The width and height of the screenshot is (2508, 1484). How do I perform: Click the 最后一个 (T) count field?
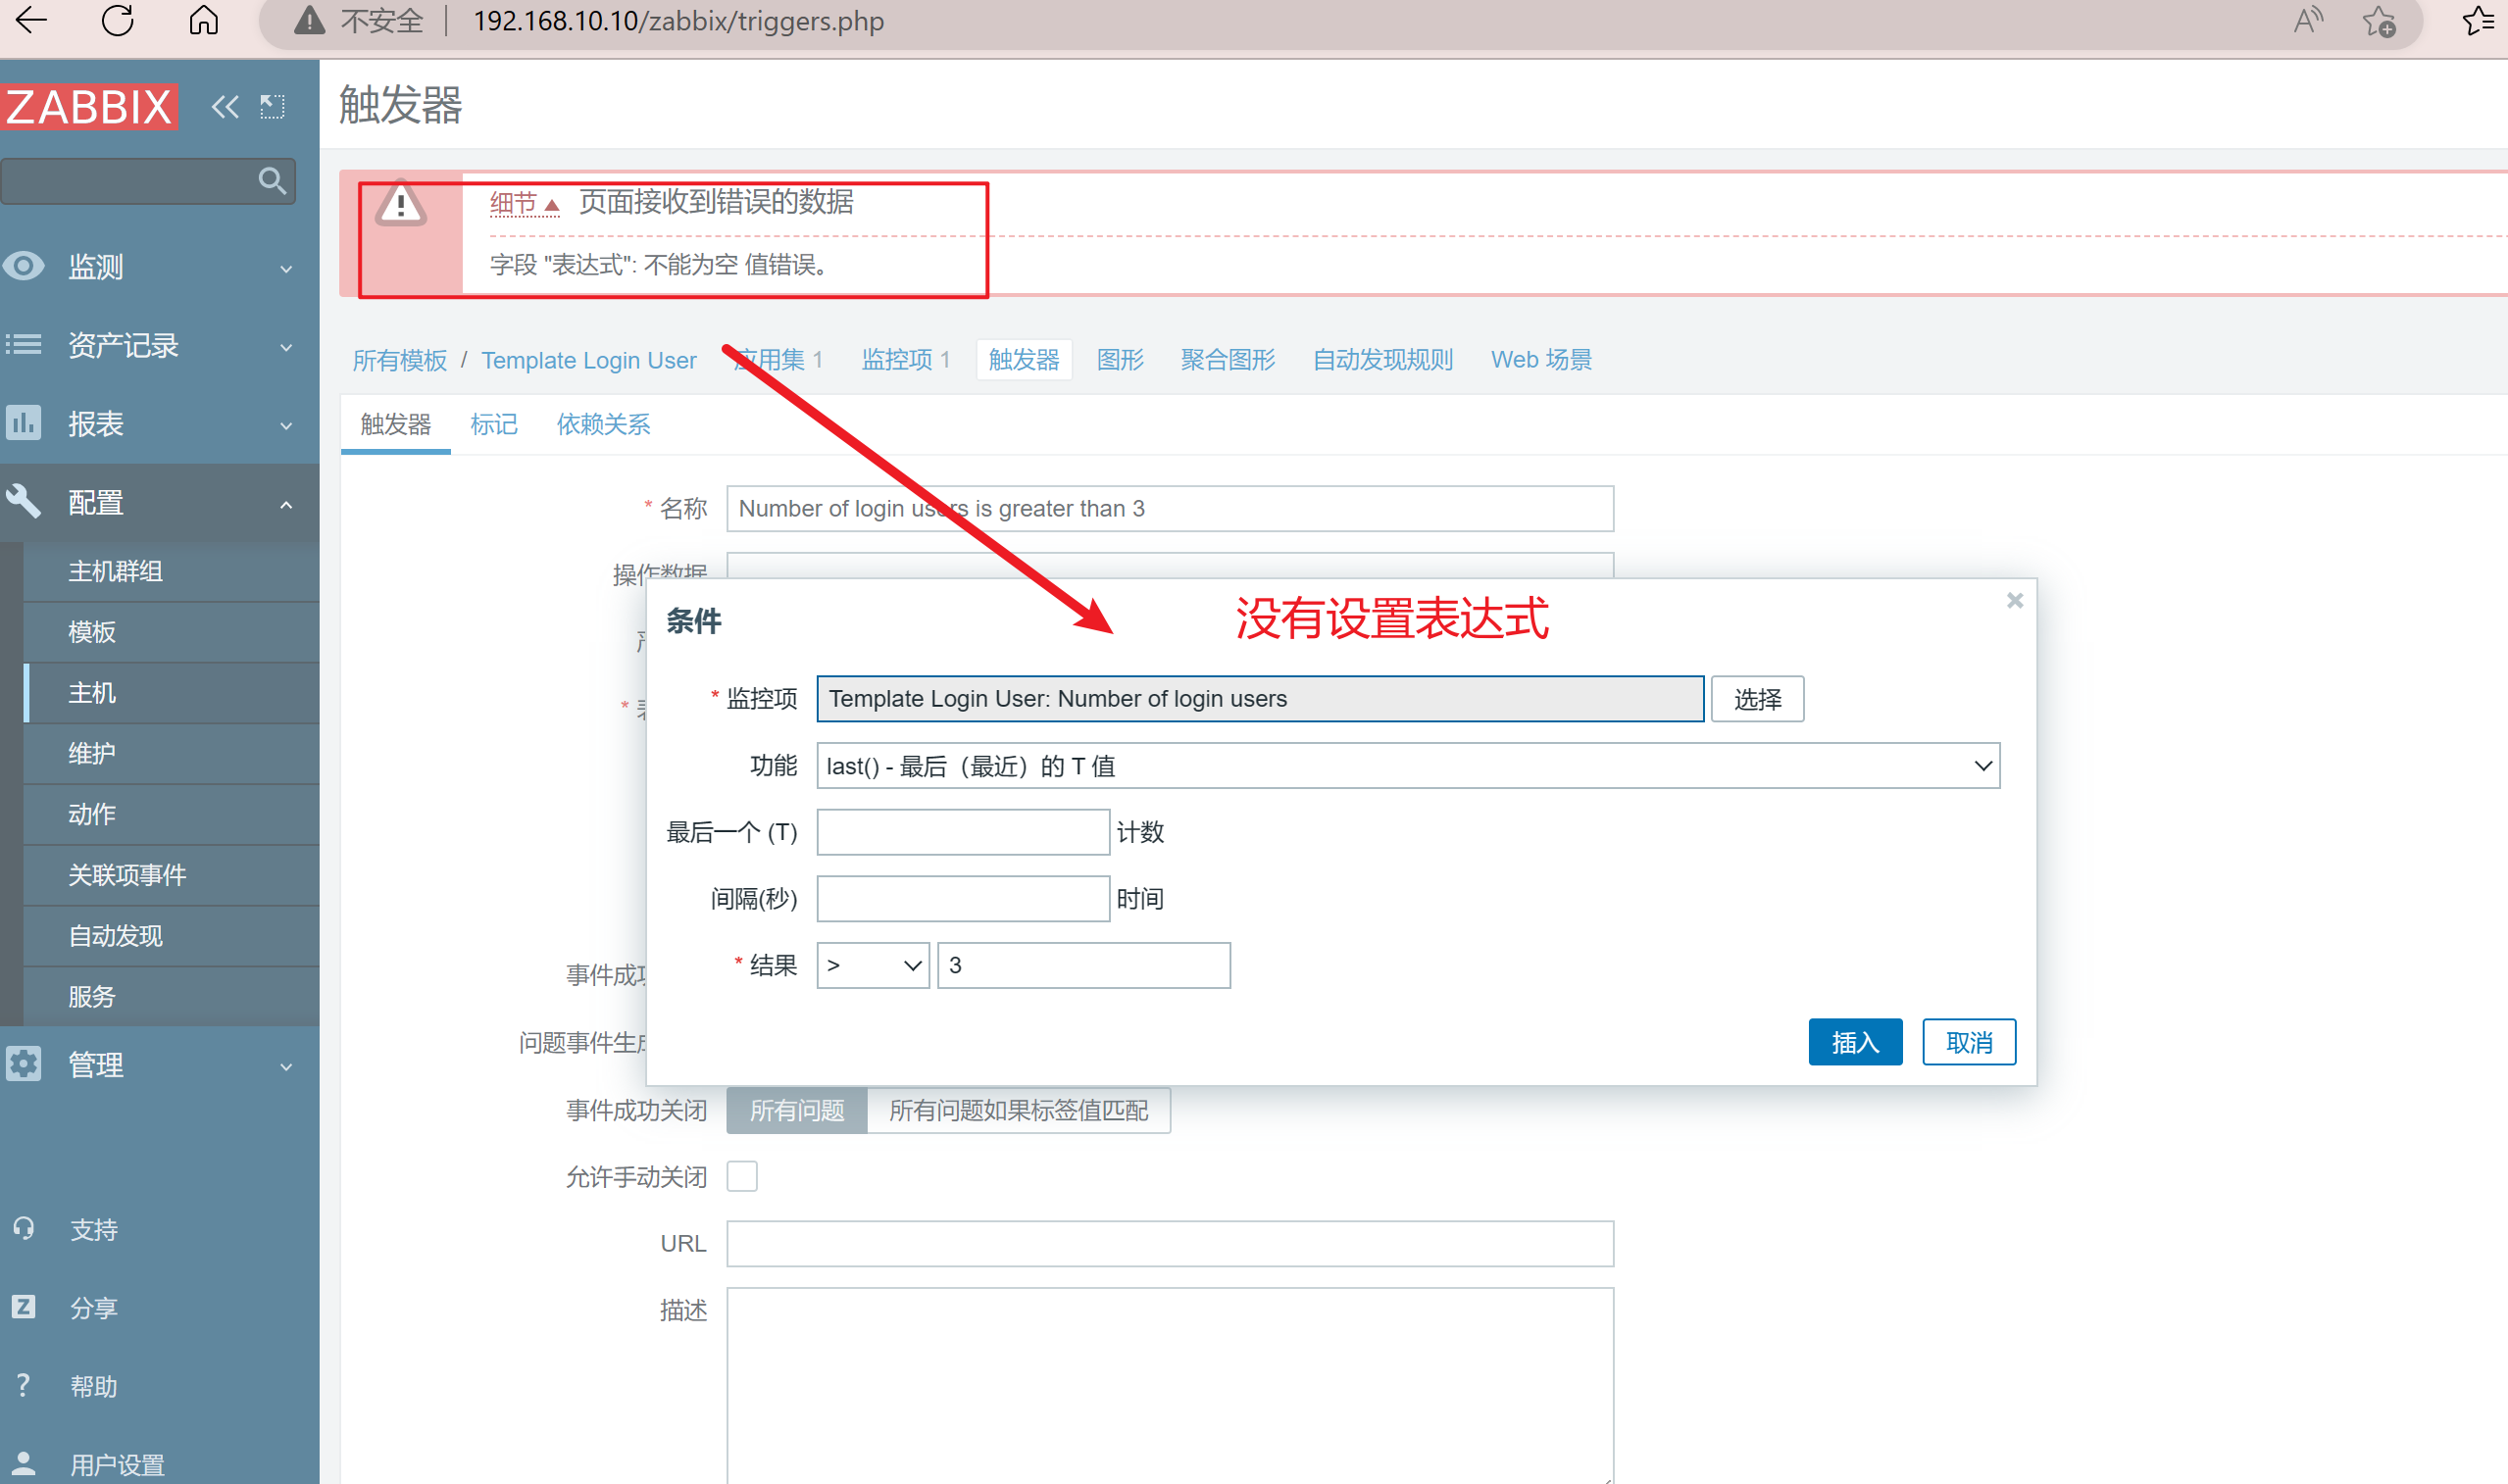963,832
